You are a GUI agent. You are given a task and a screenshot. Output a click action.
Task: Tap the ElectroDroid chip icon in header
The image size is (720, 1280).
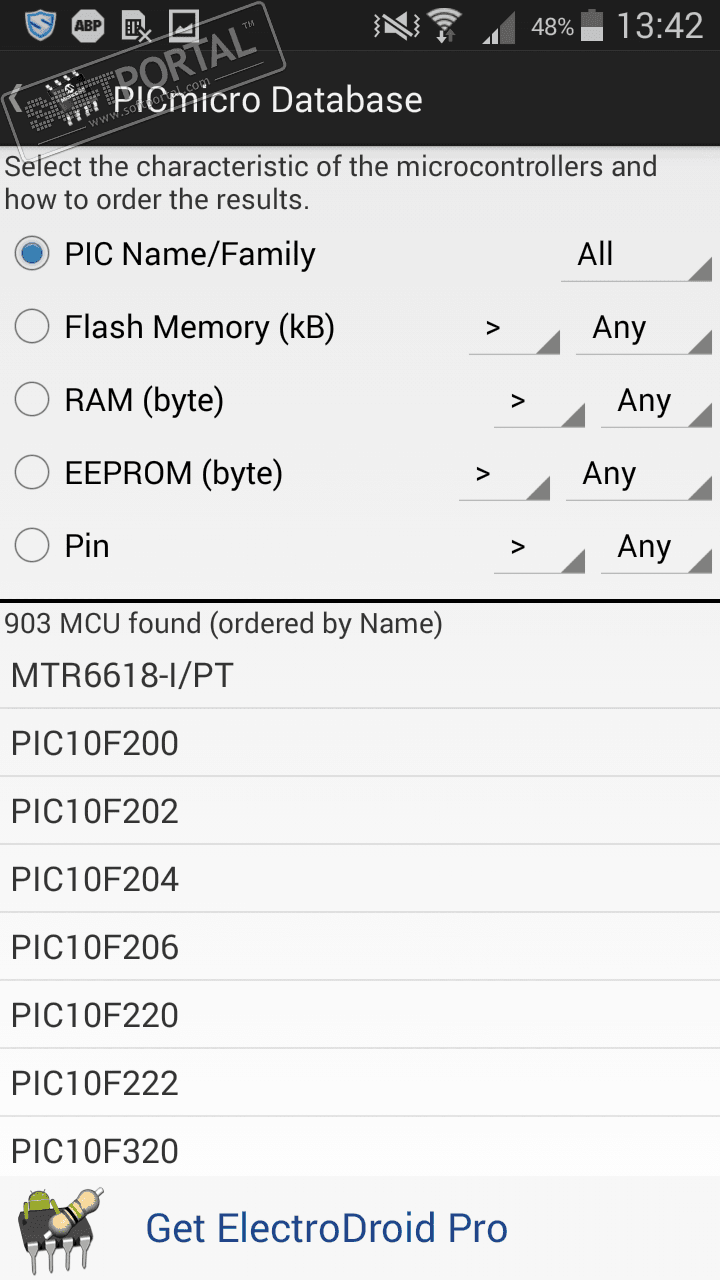[60, 100]
